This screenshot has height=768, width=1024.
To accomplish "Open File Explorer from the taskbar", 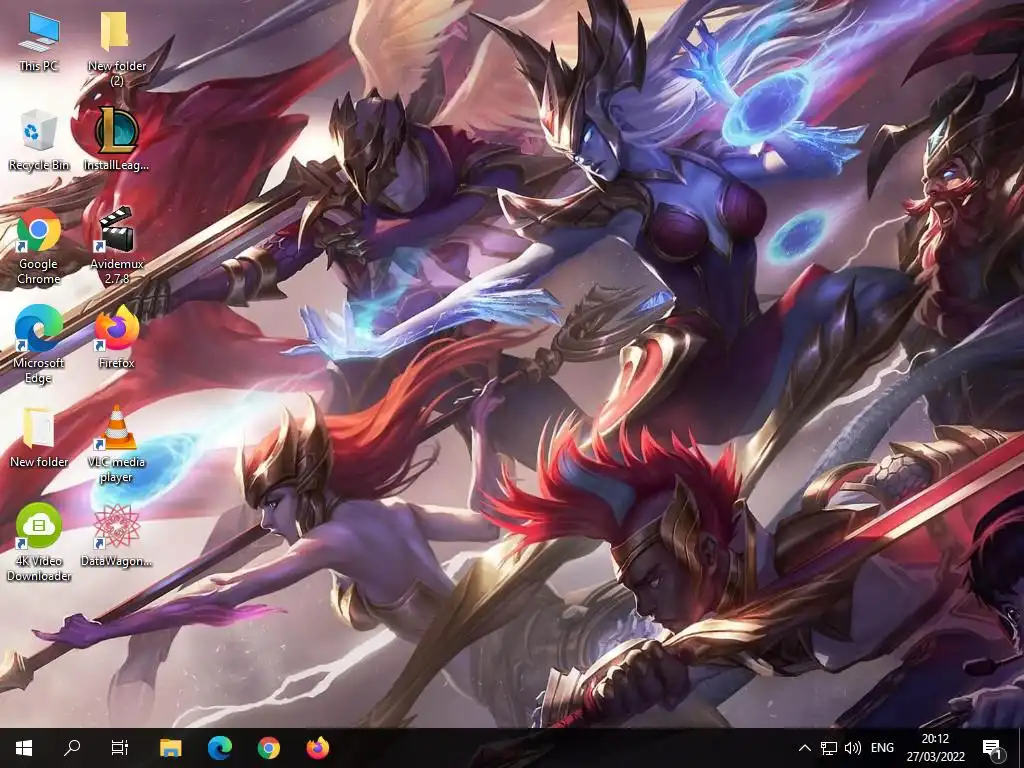I will tap(171, 748).
